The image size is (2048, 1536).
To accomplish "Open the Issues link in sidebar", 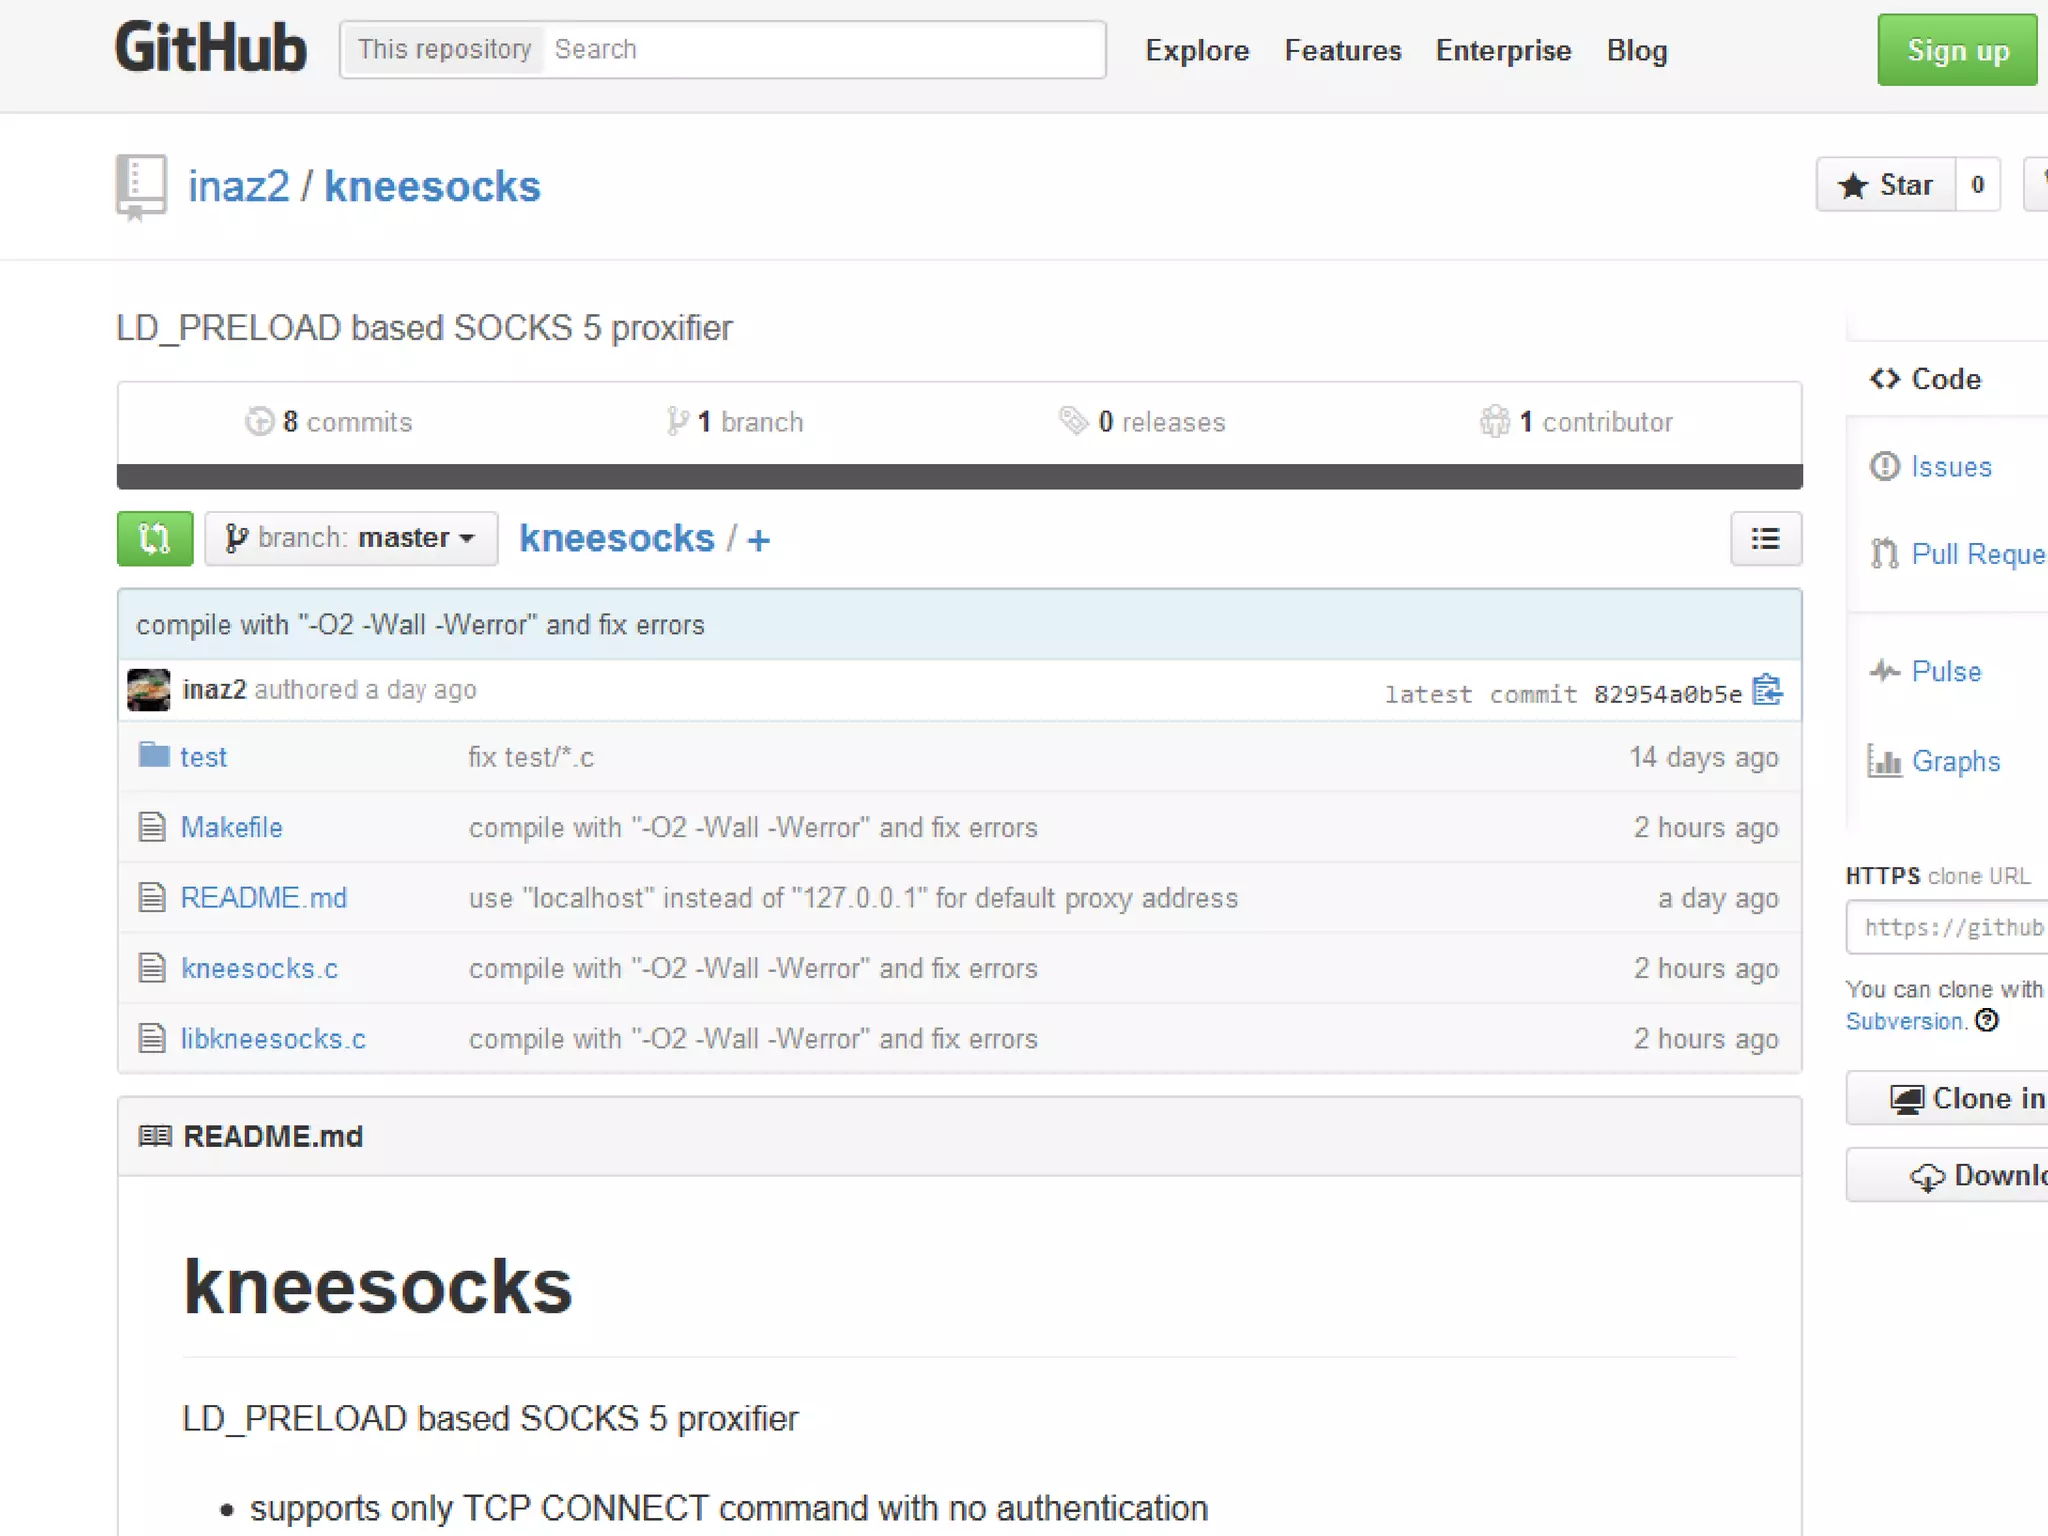I will point(1951,467).
